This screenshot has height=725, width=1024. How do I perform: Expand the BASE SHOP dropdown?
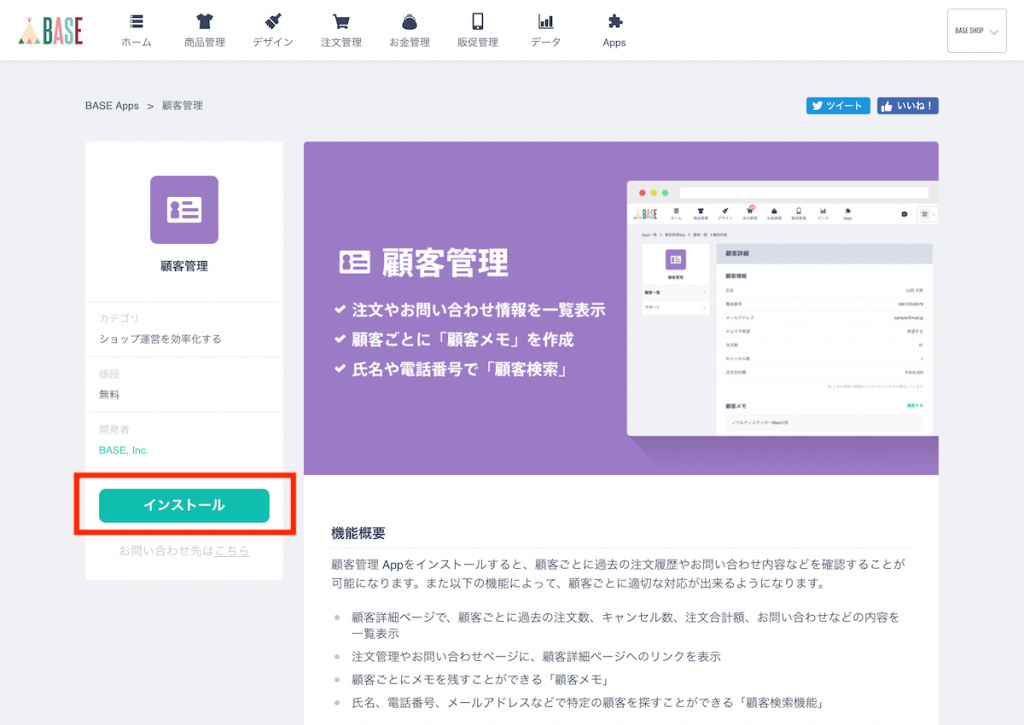point(976,31)
